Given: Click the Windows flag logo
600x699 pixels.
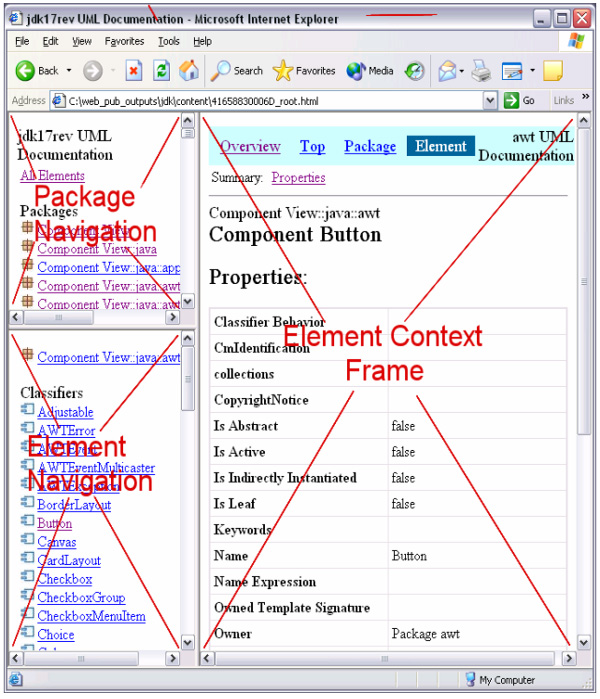Looking at the screenshot, I should (576, 41).
